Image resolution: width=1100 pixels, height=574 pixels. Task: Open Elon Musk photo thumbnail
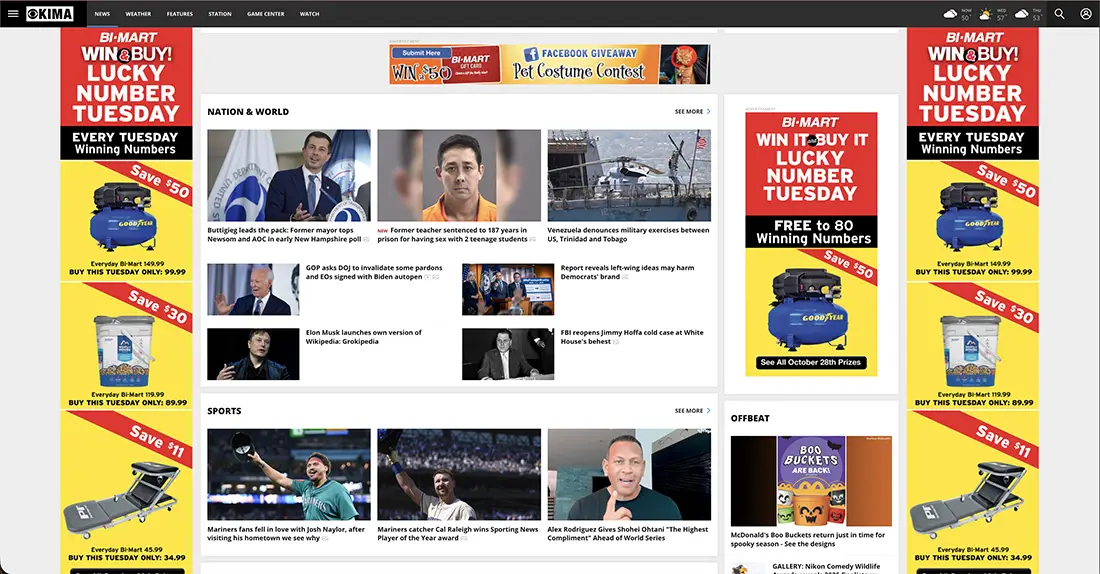pos(253,354)
